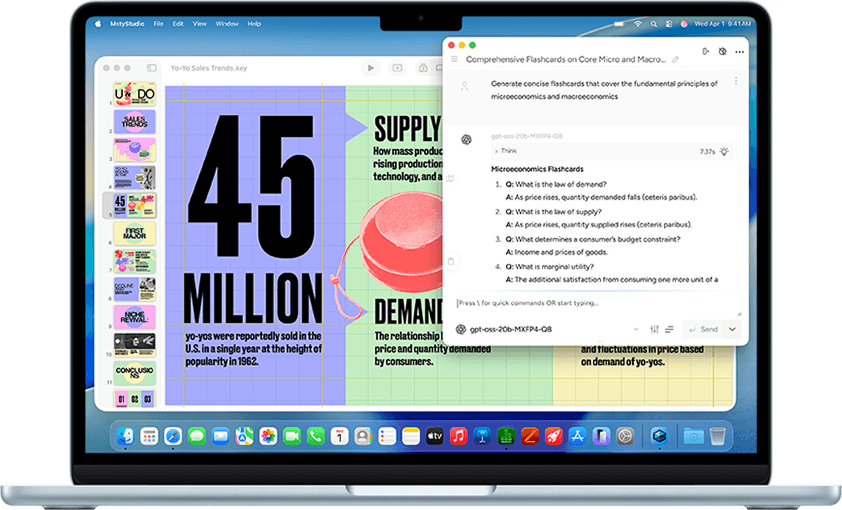Open App Store from the Dock
This screenshot has width=842, height=510.
pos(577,436)
